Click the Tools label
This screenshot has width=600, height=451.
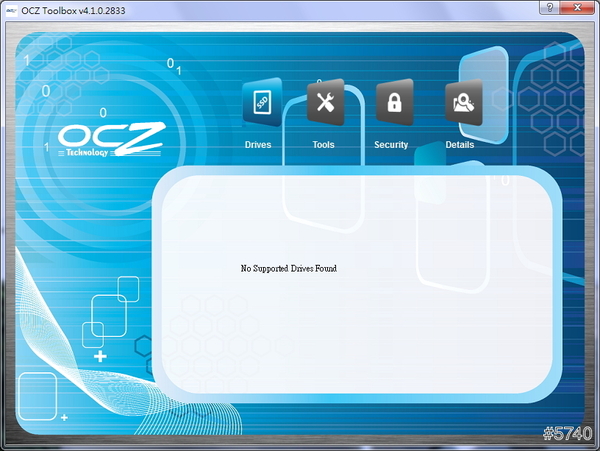(323, 145)
